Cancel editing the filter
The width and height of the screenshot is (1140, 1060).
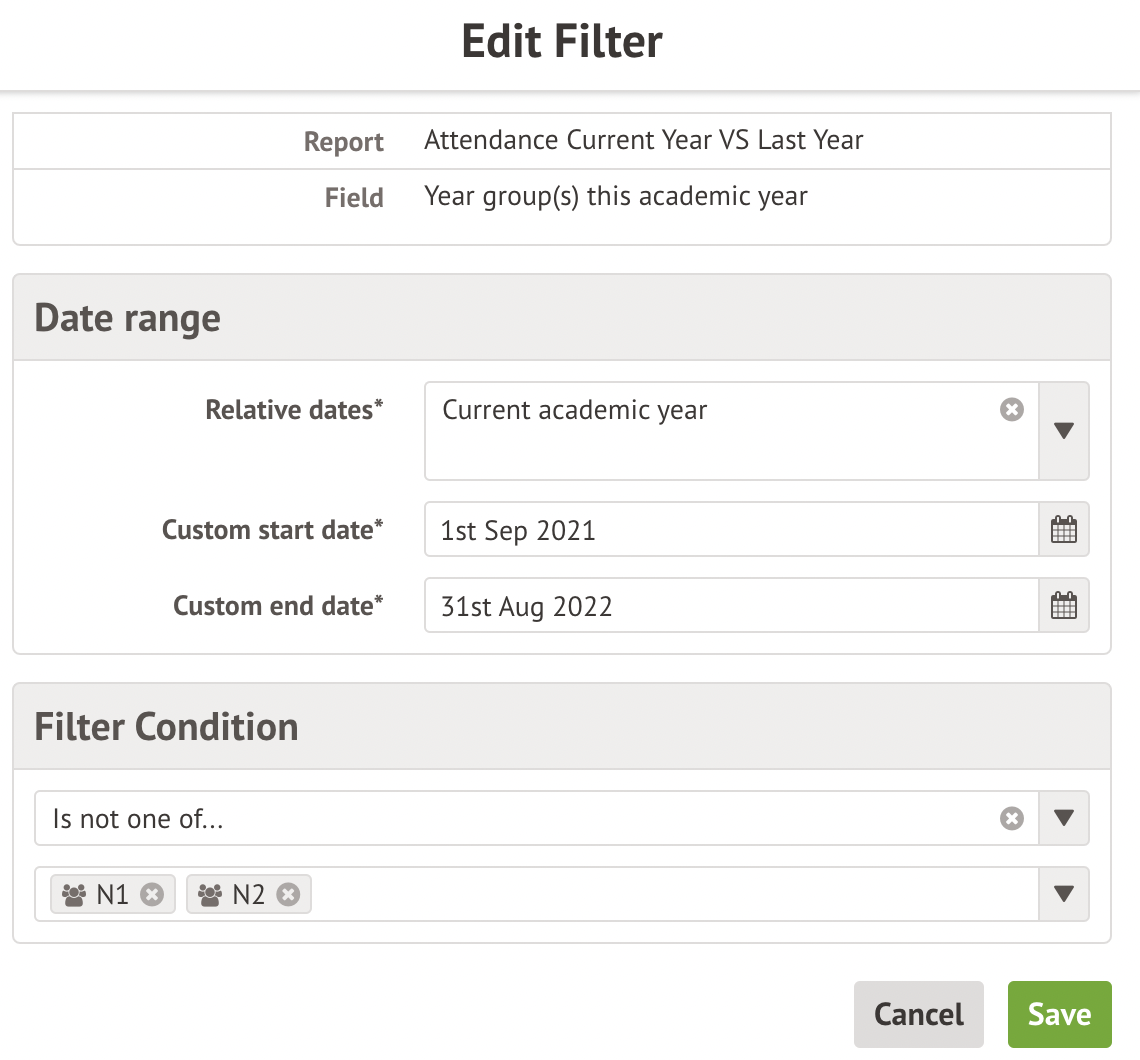tap(918, 1014)
